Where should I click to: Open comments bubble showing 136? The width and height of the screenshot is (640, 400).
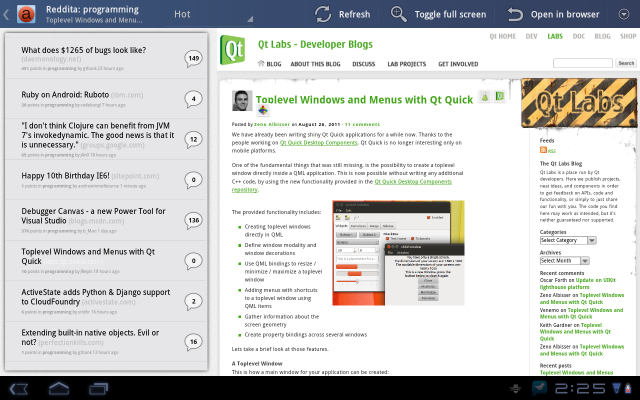click(193, 220)
